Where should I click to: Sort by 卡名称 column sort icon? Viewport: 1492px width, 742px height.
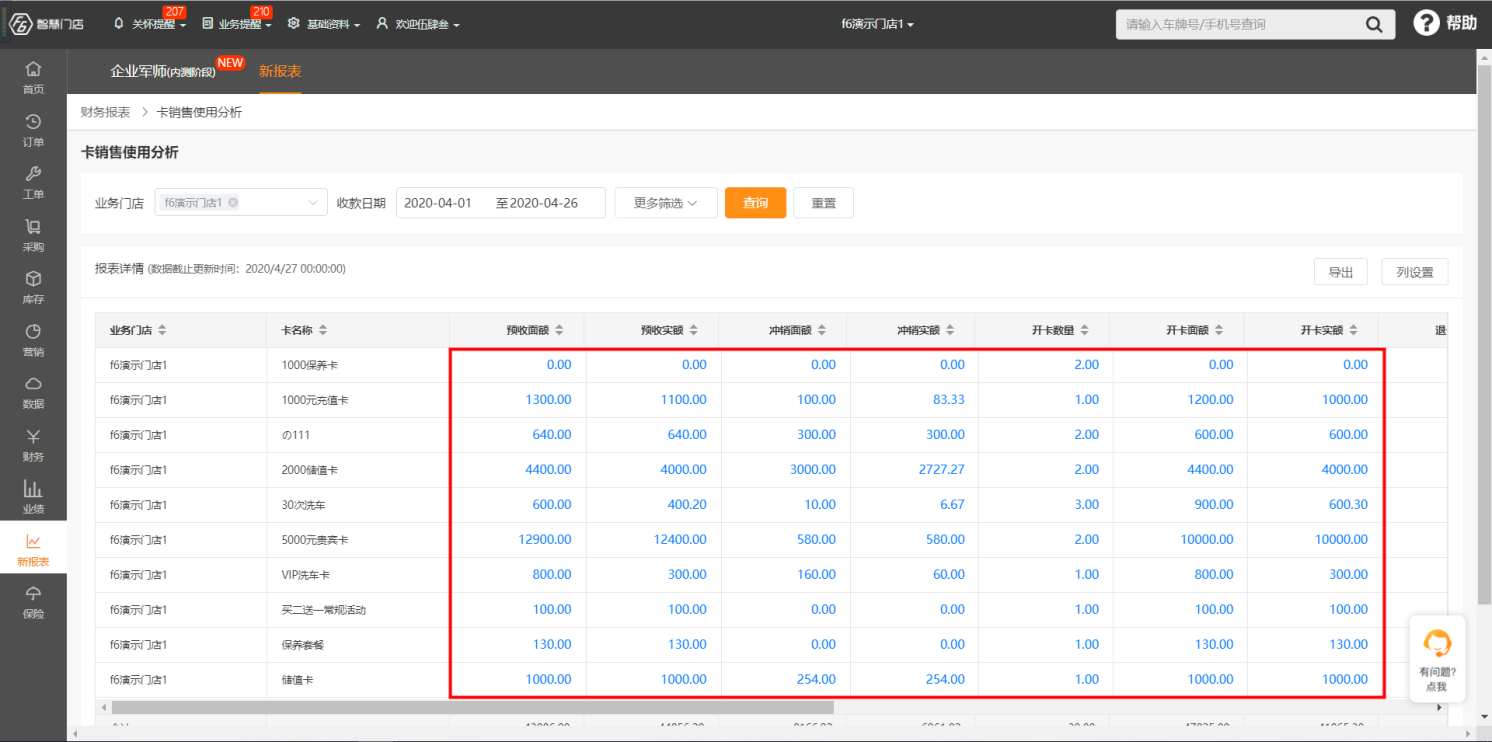[323, 330]
